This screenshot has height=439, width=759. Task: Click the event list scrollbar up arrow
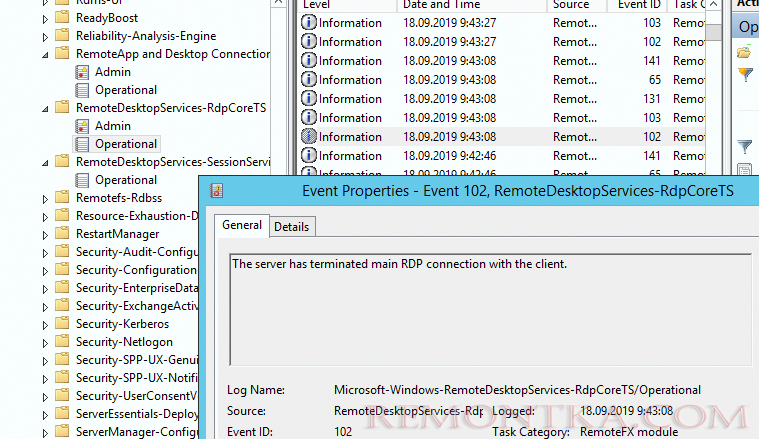click(x=713, y=5)
